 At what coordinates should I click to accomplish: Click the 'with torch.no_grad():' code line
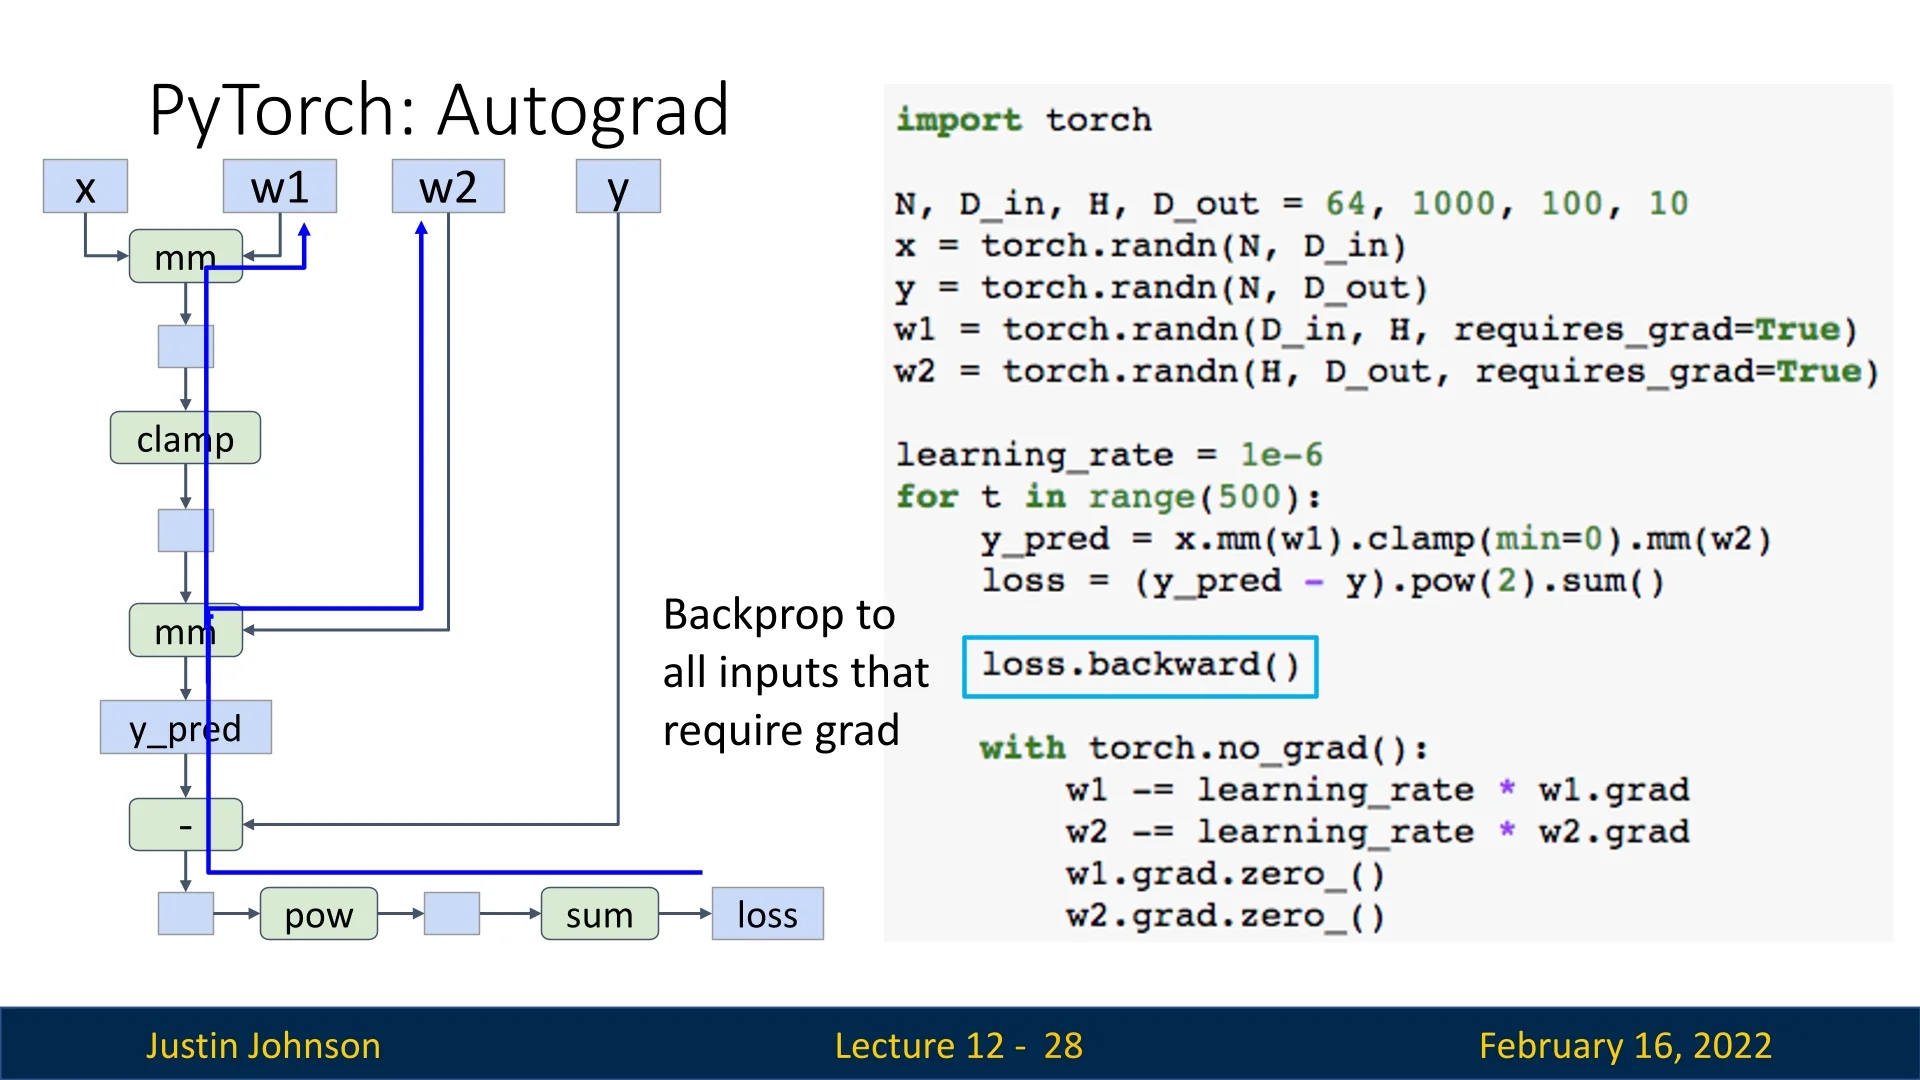1203,748
